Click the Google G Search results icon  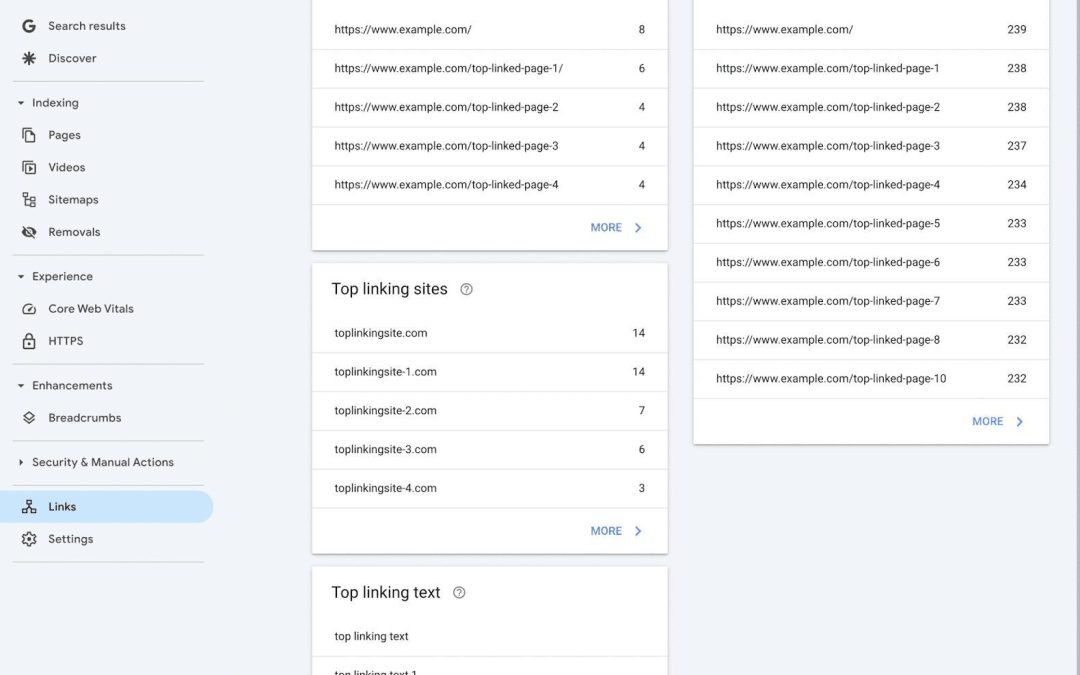point(29,26)
